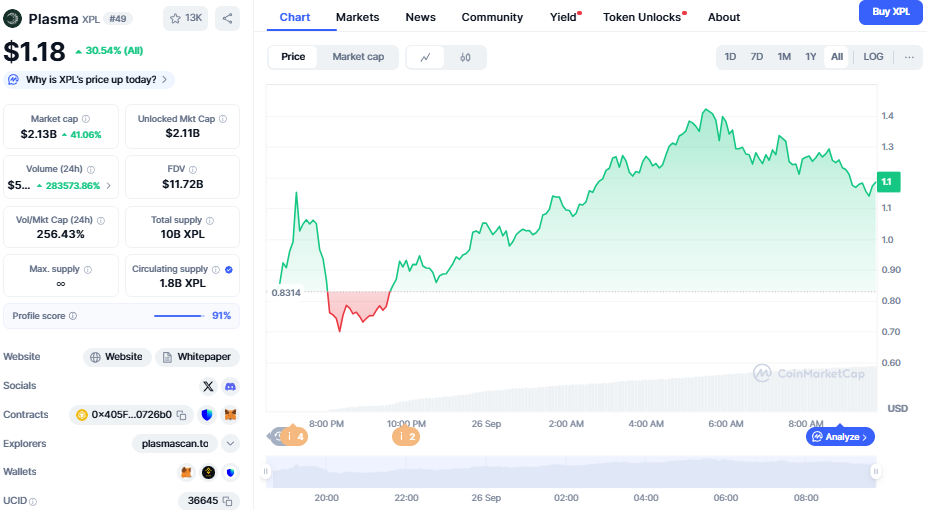Screen dimensions: 927x510
Task: Switch to candlestick chart icon
Action: 465,57
